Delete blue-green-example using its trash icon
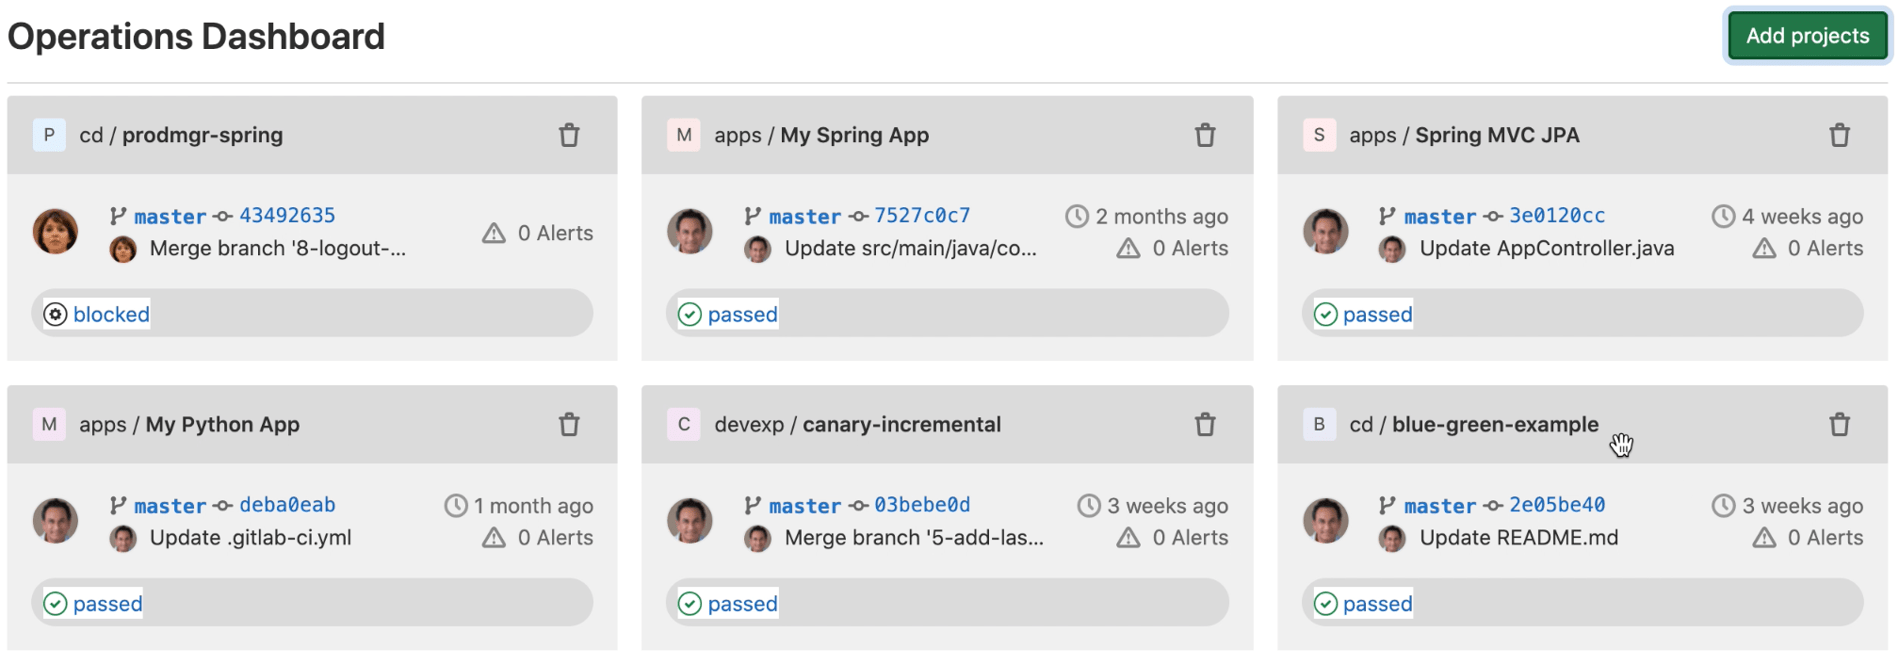 tap(1840, 424)
